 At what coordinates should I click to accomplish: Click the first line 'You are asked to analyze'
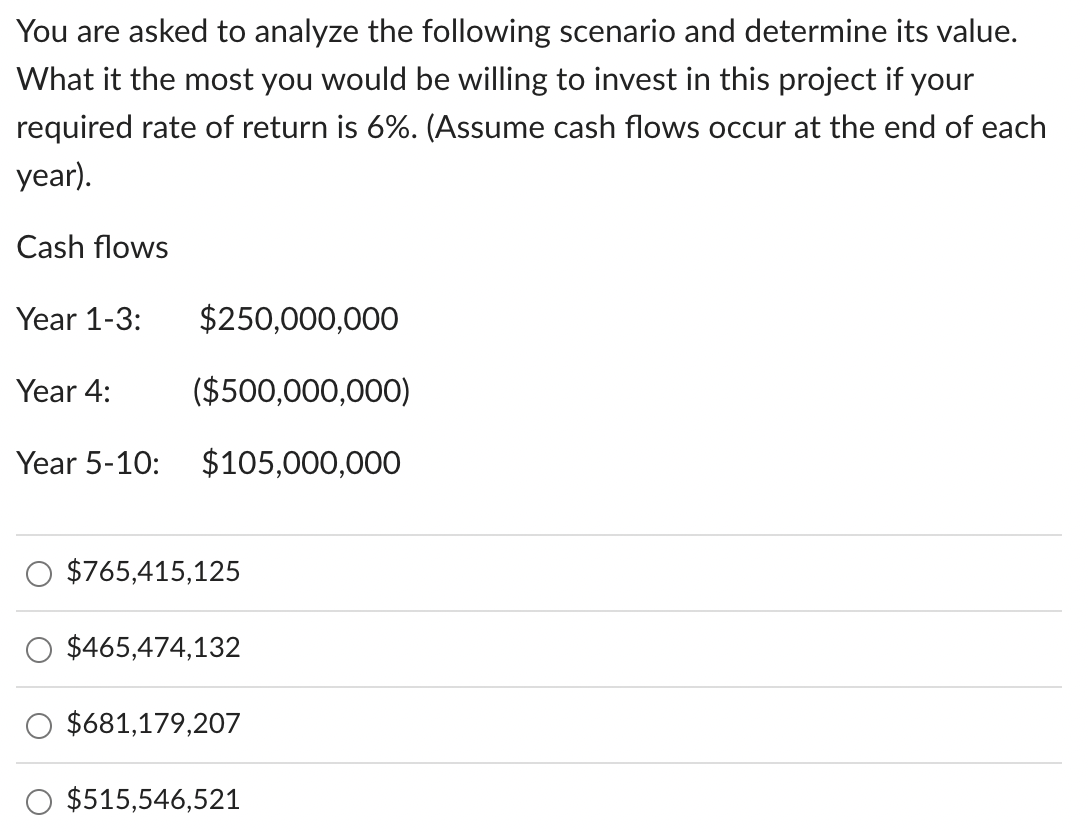tap(187, 32)
